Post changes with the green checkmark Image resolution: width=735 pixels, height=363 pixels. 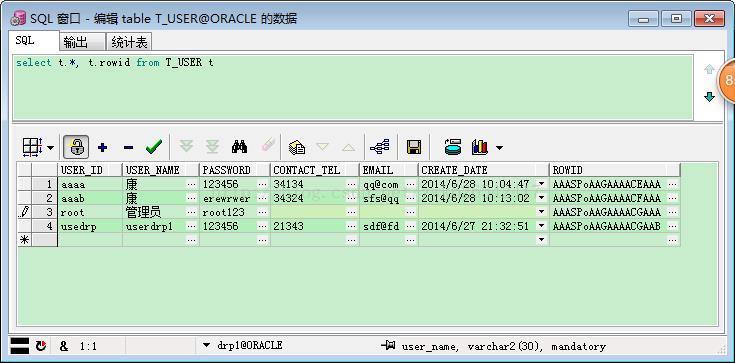[x=154, y=147]
